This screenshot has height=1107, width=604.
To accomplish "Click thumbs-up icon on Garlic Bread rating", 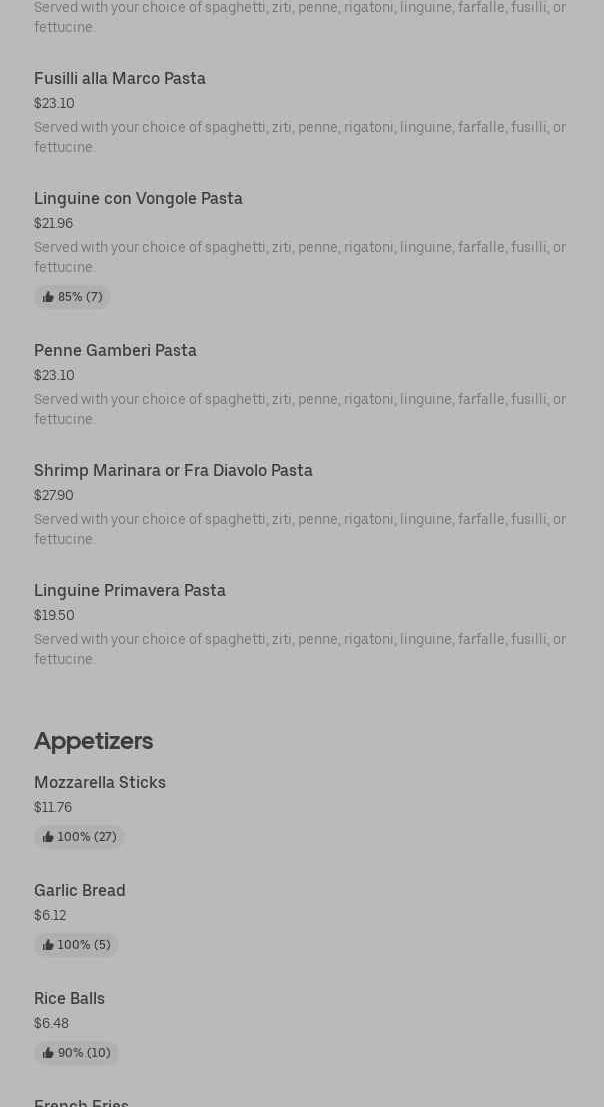I will [48, 945].
